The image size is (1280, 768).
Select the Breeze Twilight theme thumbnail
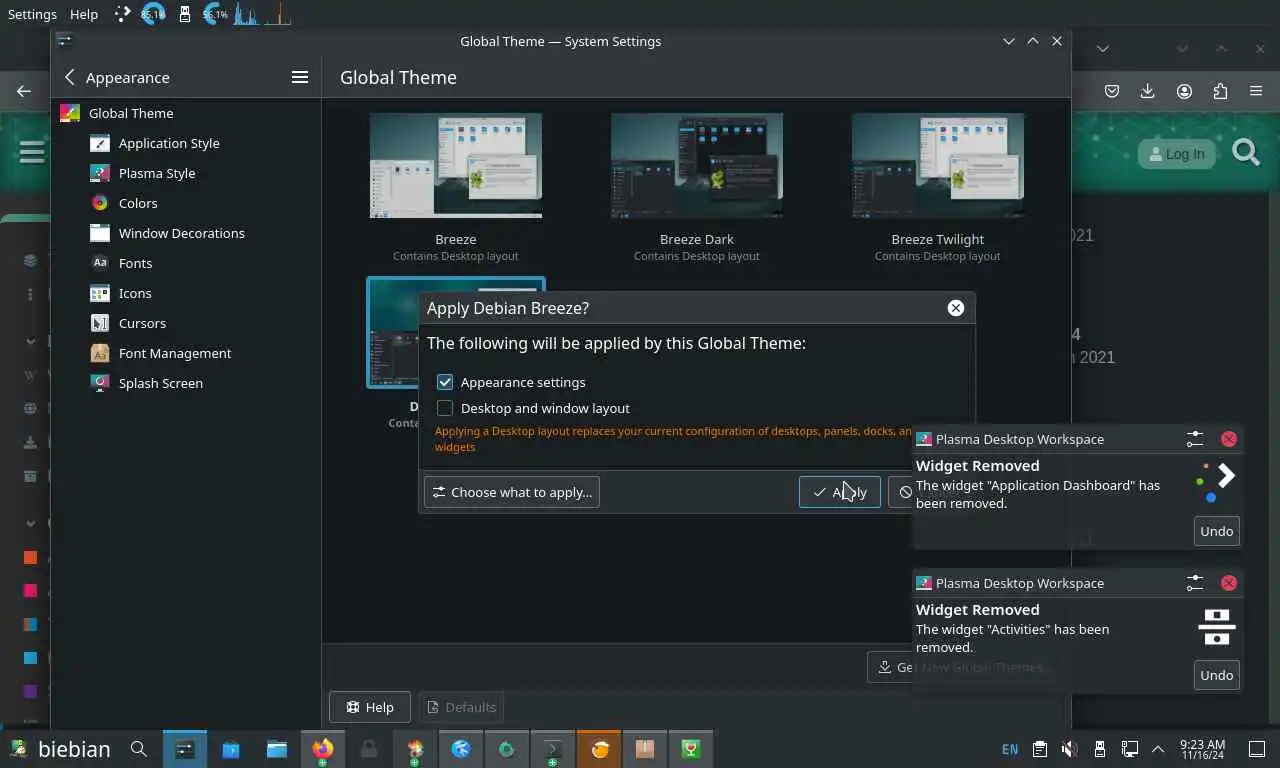coord(938,165)
